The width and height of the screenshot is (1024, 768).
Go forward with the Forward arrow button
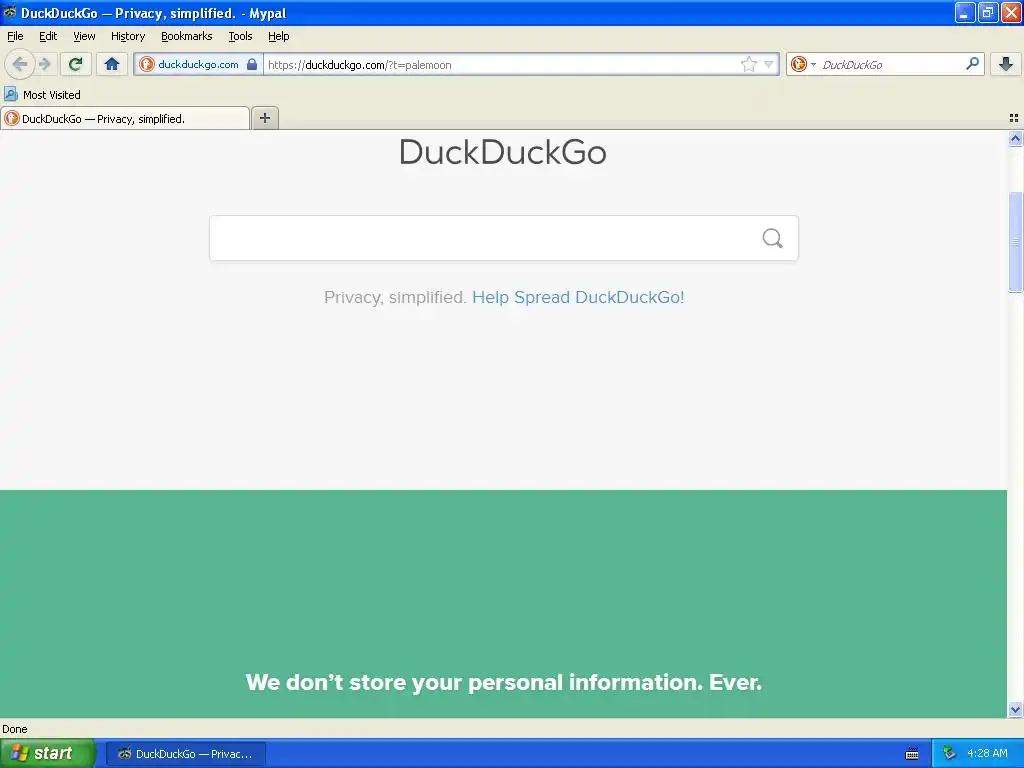pyautogui.click(x=45, y=64)
